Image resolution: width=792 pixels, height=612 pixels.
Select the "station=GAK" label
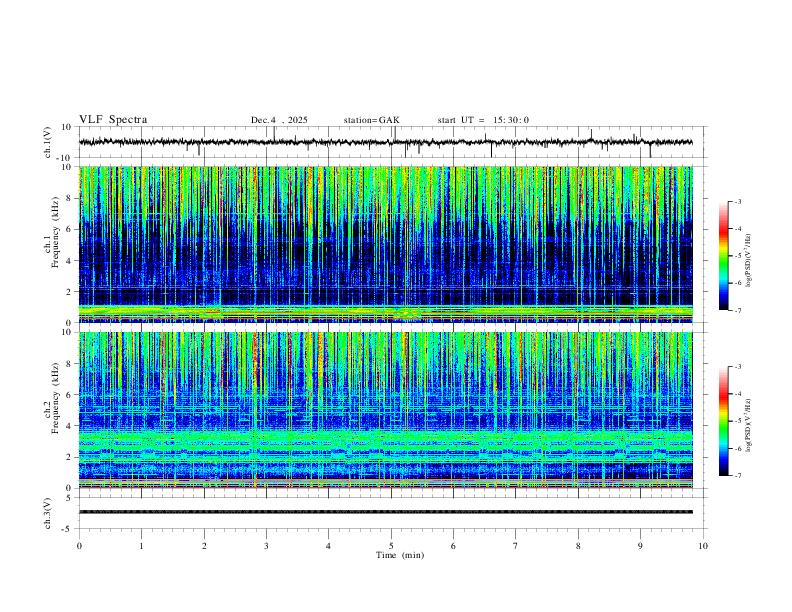tap(371, 120)
